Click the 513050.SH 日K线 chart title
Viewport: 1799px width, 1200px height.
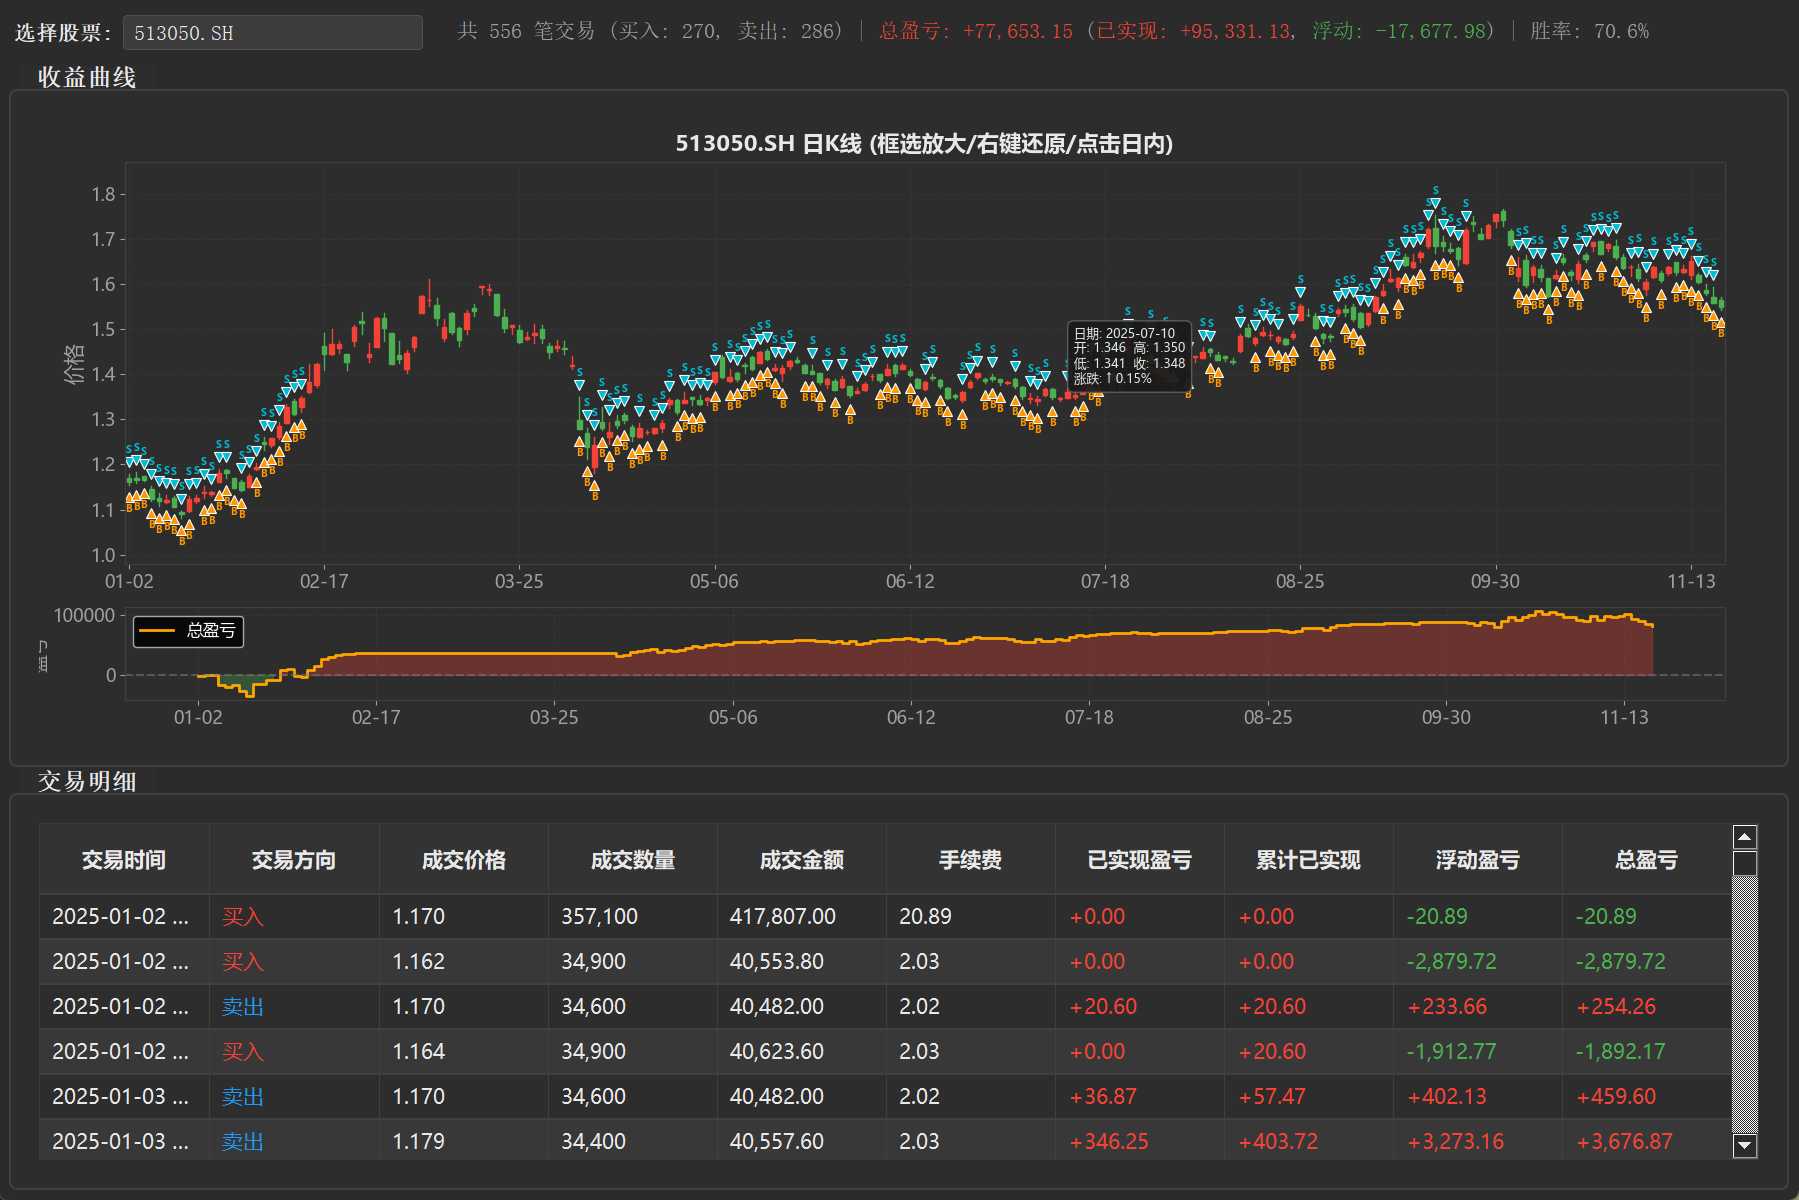923,144
